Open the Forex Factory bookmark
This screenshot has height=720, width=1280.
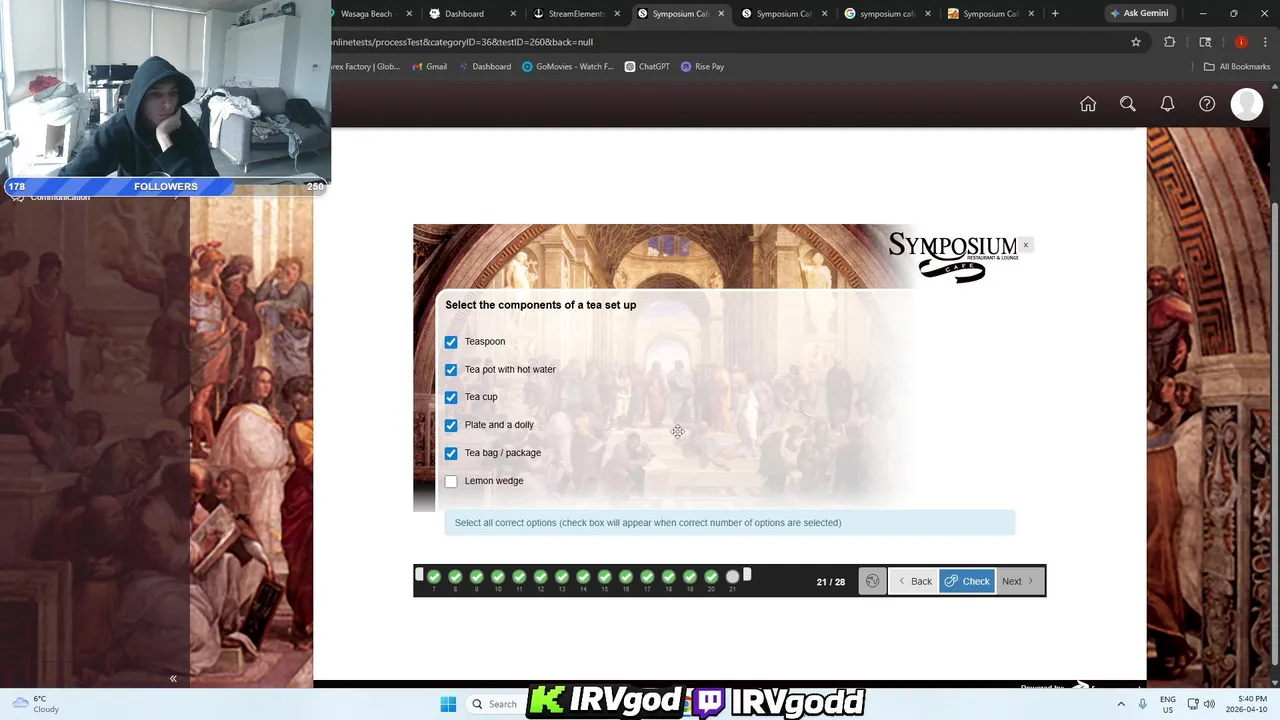coord(366,67)
